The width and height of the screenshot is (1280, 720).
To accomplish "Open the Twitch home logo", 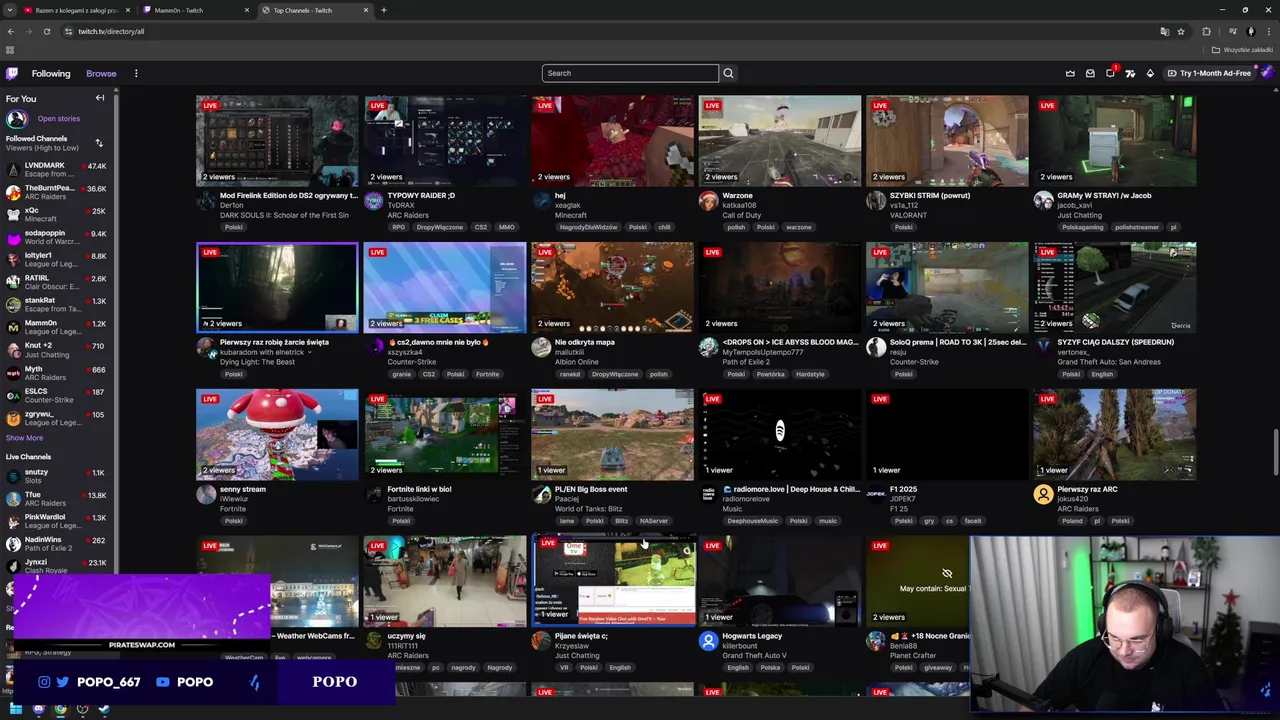I will (12, 73).
